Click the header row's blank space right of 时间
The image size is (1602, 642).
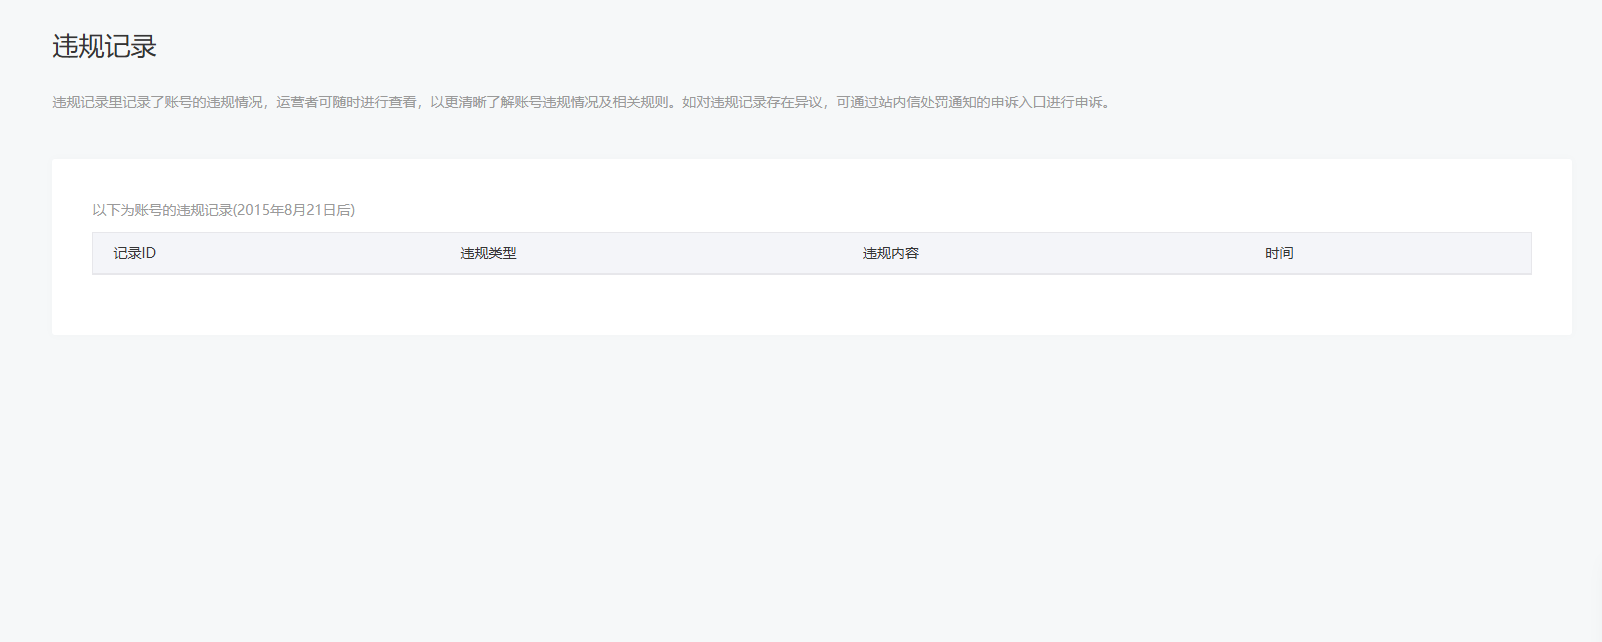pyautogui.click(x=1420, y=253)
